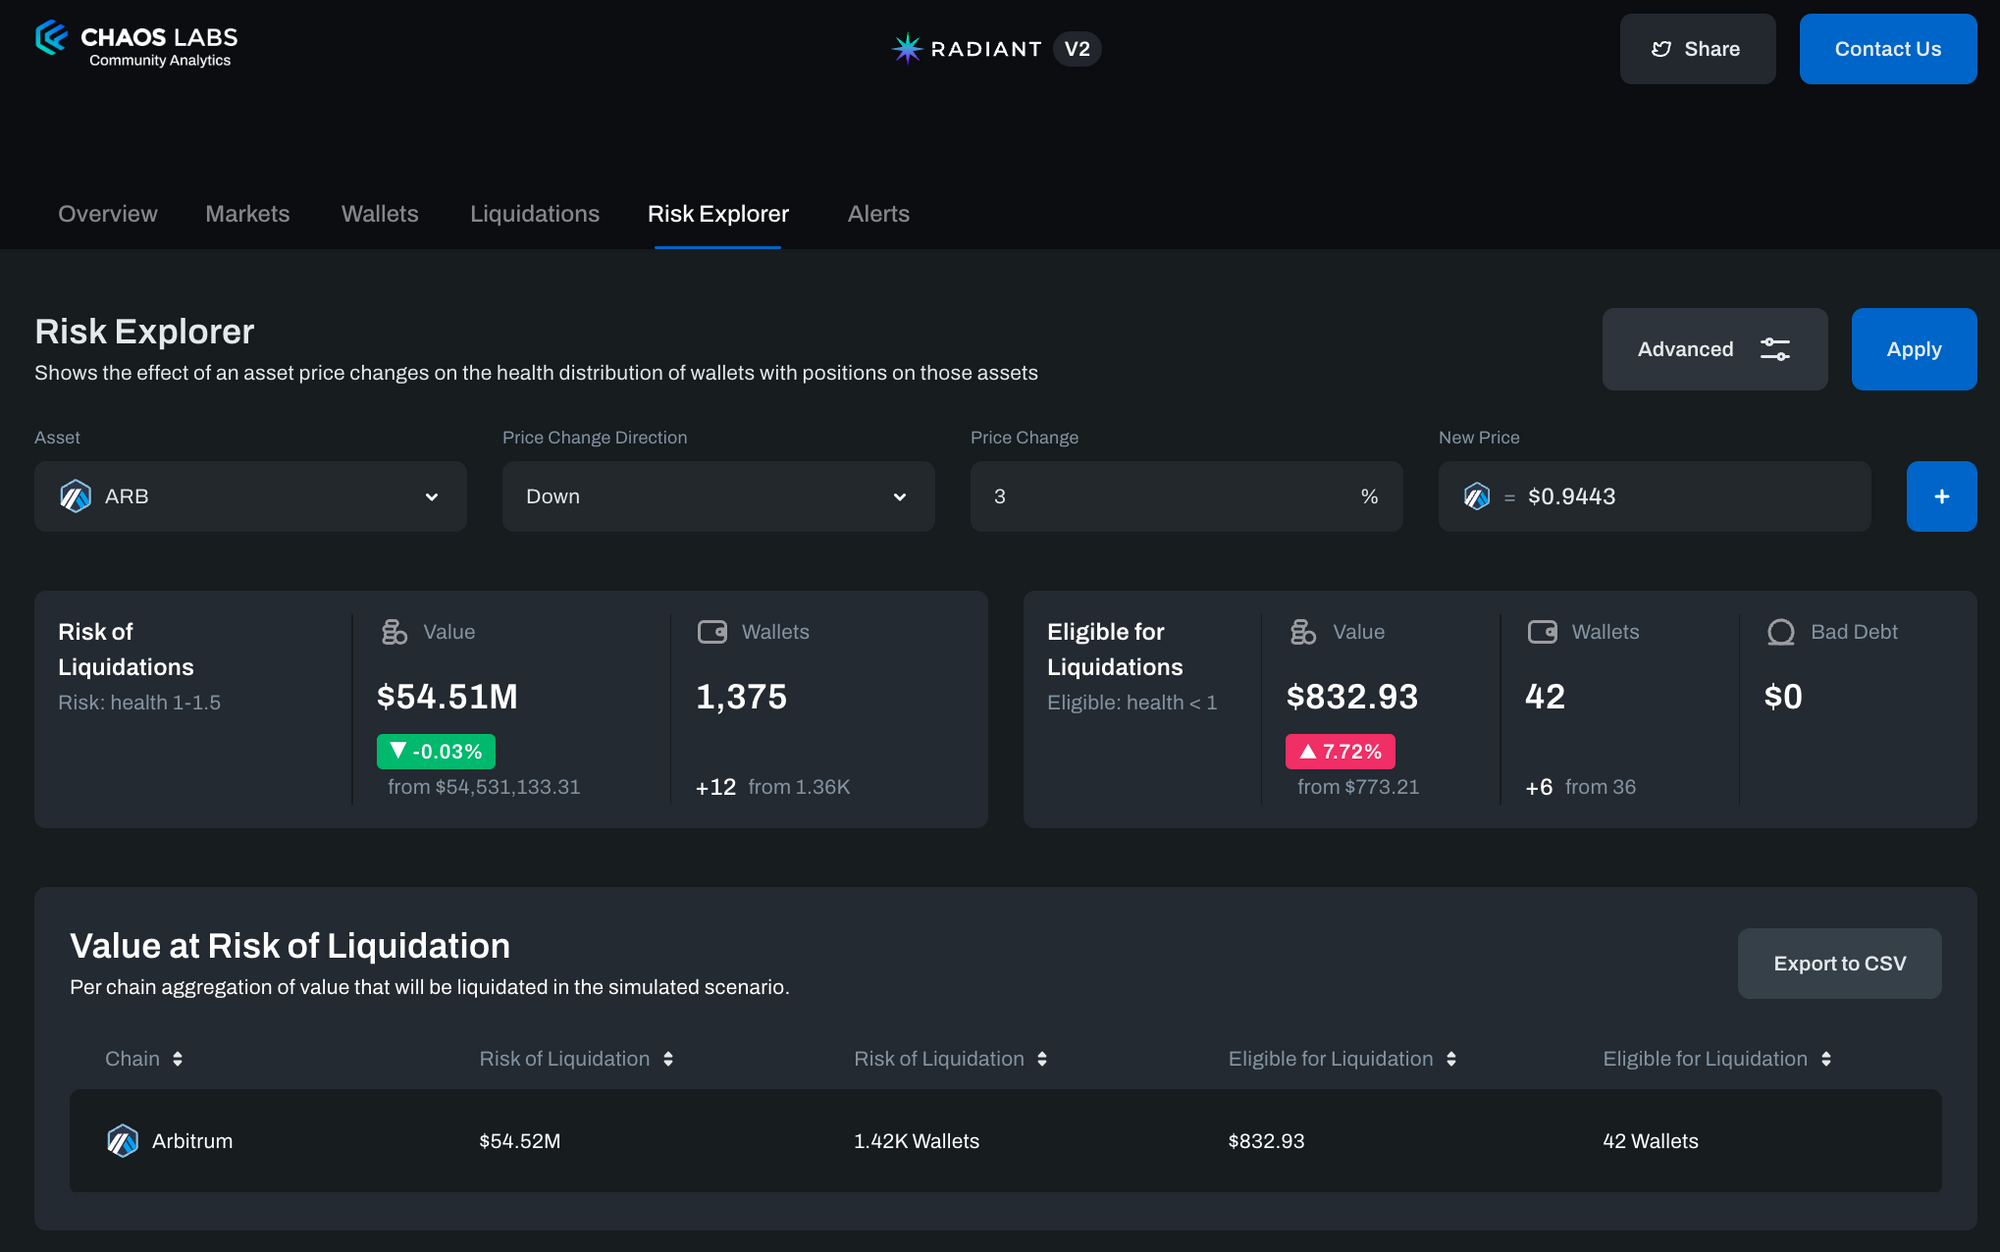The width and height of the screenshot is (2000, 1252).
Task: Click the Radiant star logo
Action: [x=906, y=49]
